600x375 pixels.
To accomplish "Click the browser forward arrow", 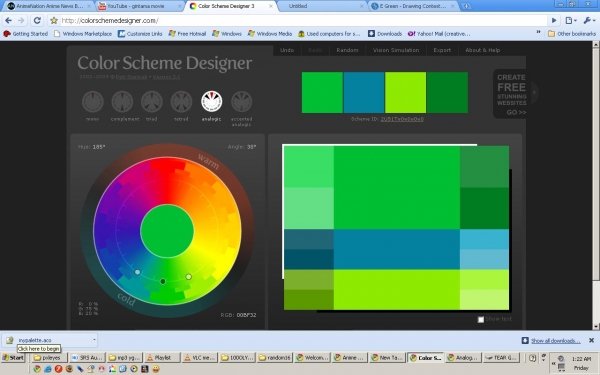I will click(21, 20).
